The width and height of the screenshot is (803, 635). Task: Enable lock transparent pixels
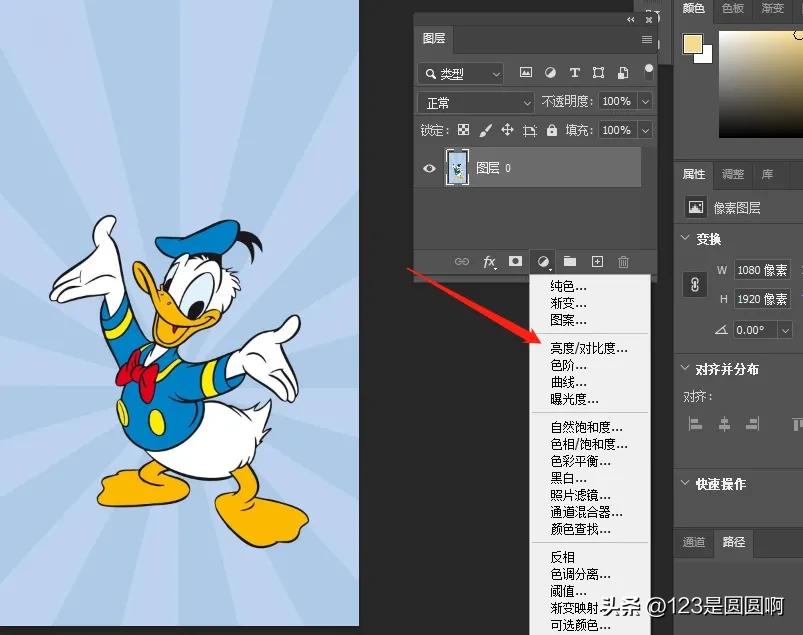click(x=462, y=130)
